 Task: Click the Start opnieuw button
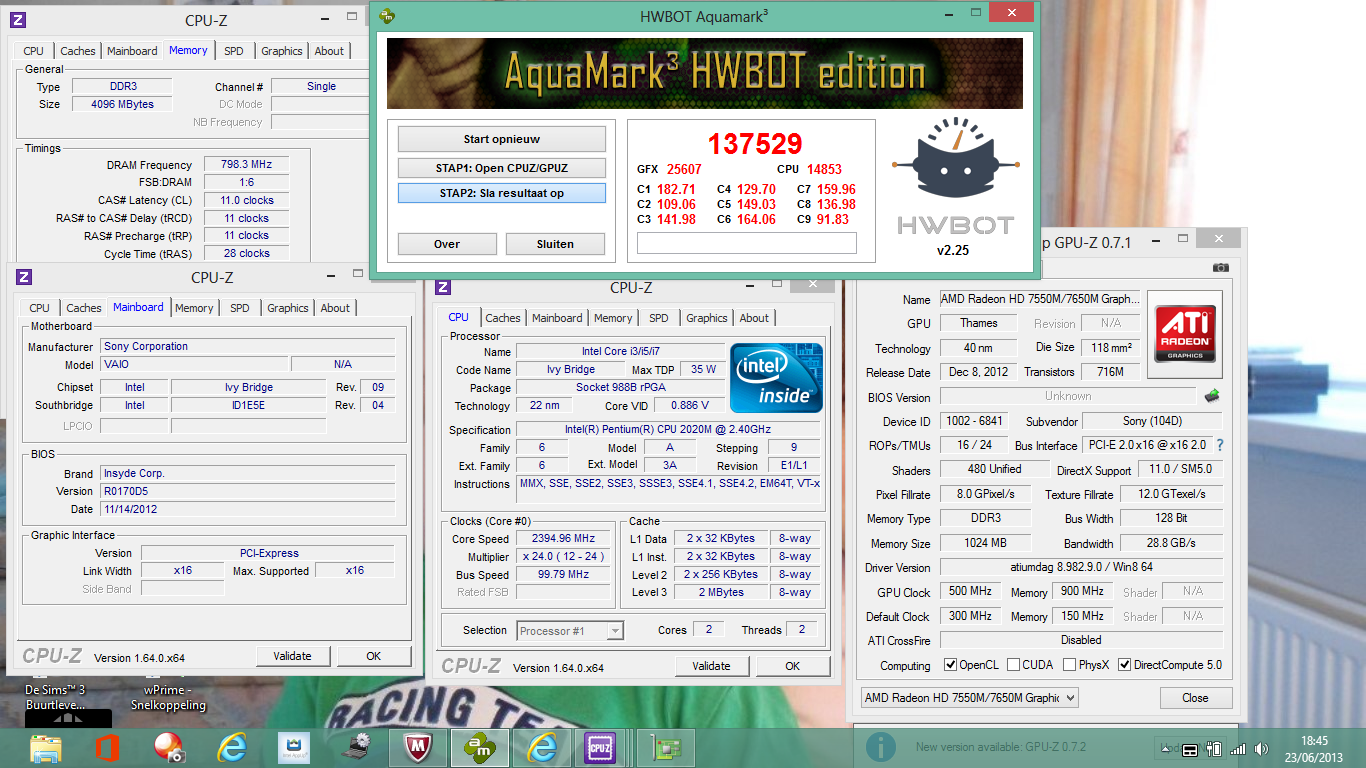[x=502, y=139]
